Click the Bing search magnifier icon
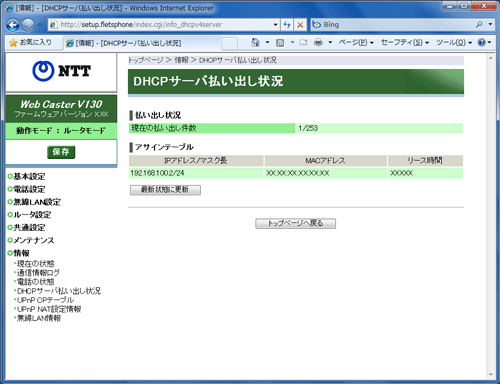Screen dimensions: 500x384 [x=479, y=24]
